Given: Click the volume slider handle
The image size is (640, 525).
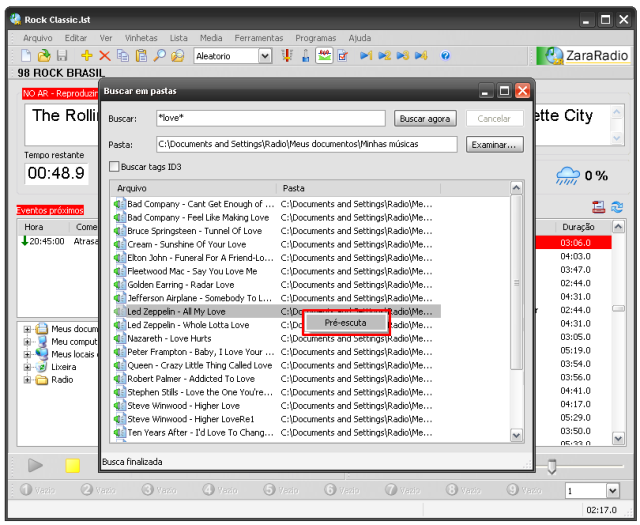Looking at the screenshot, I should [551, 466].
